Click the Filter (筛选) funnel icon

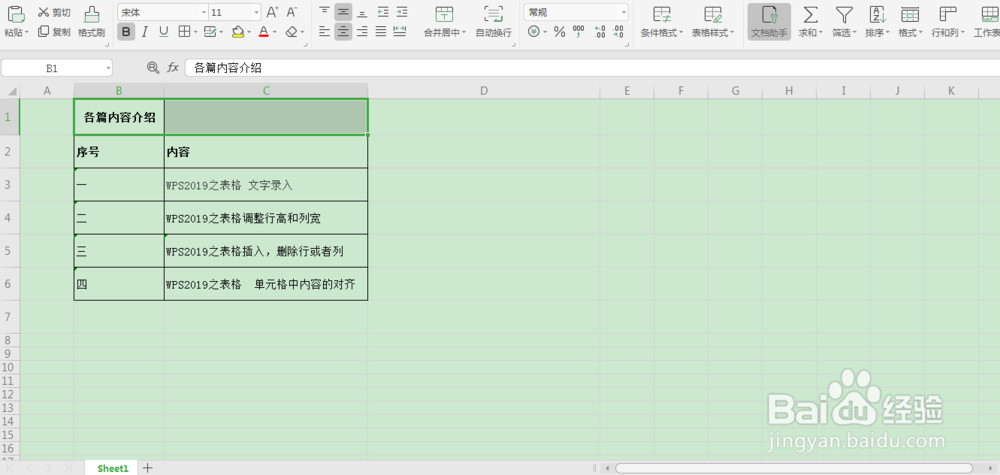(x=844, y=15)
